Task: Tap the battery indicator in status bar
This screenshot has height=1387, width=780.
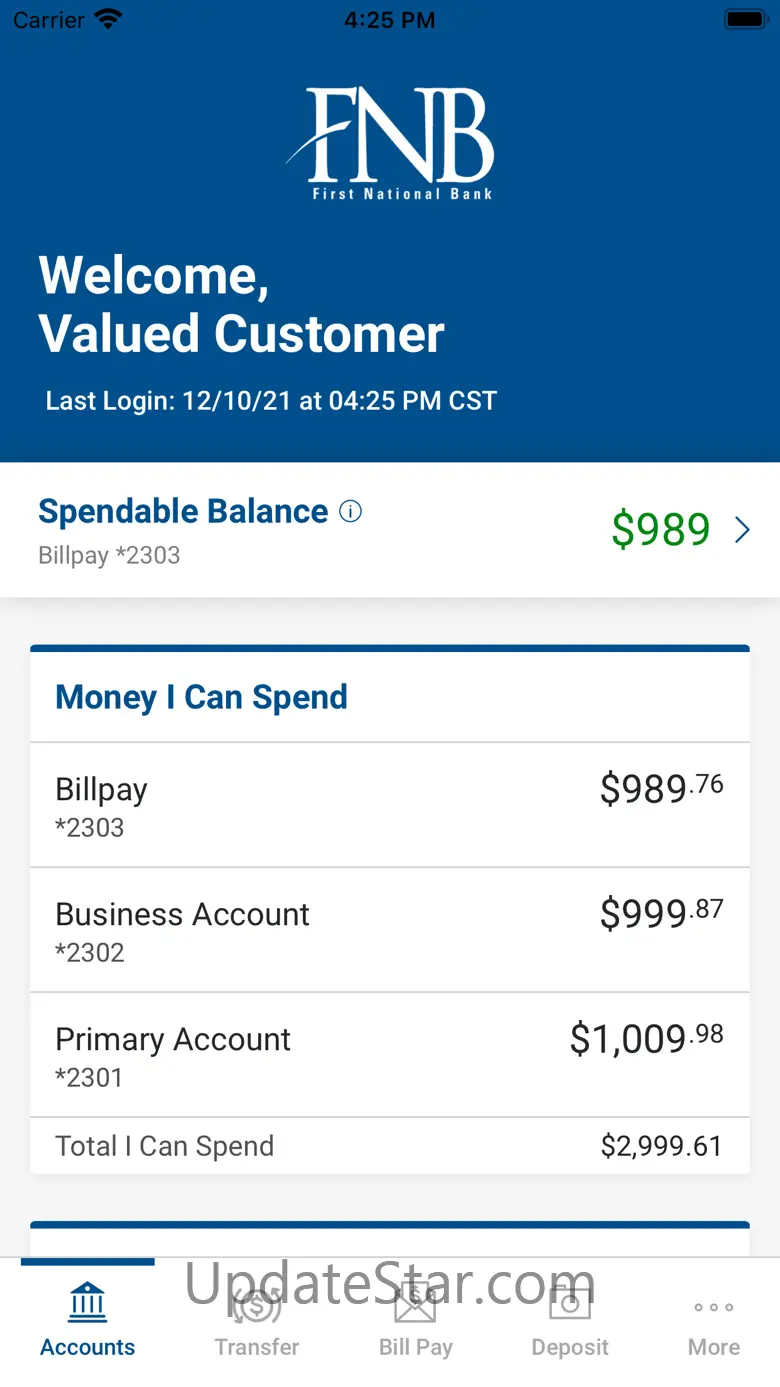Action: coord(744,19)
